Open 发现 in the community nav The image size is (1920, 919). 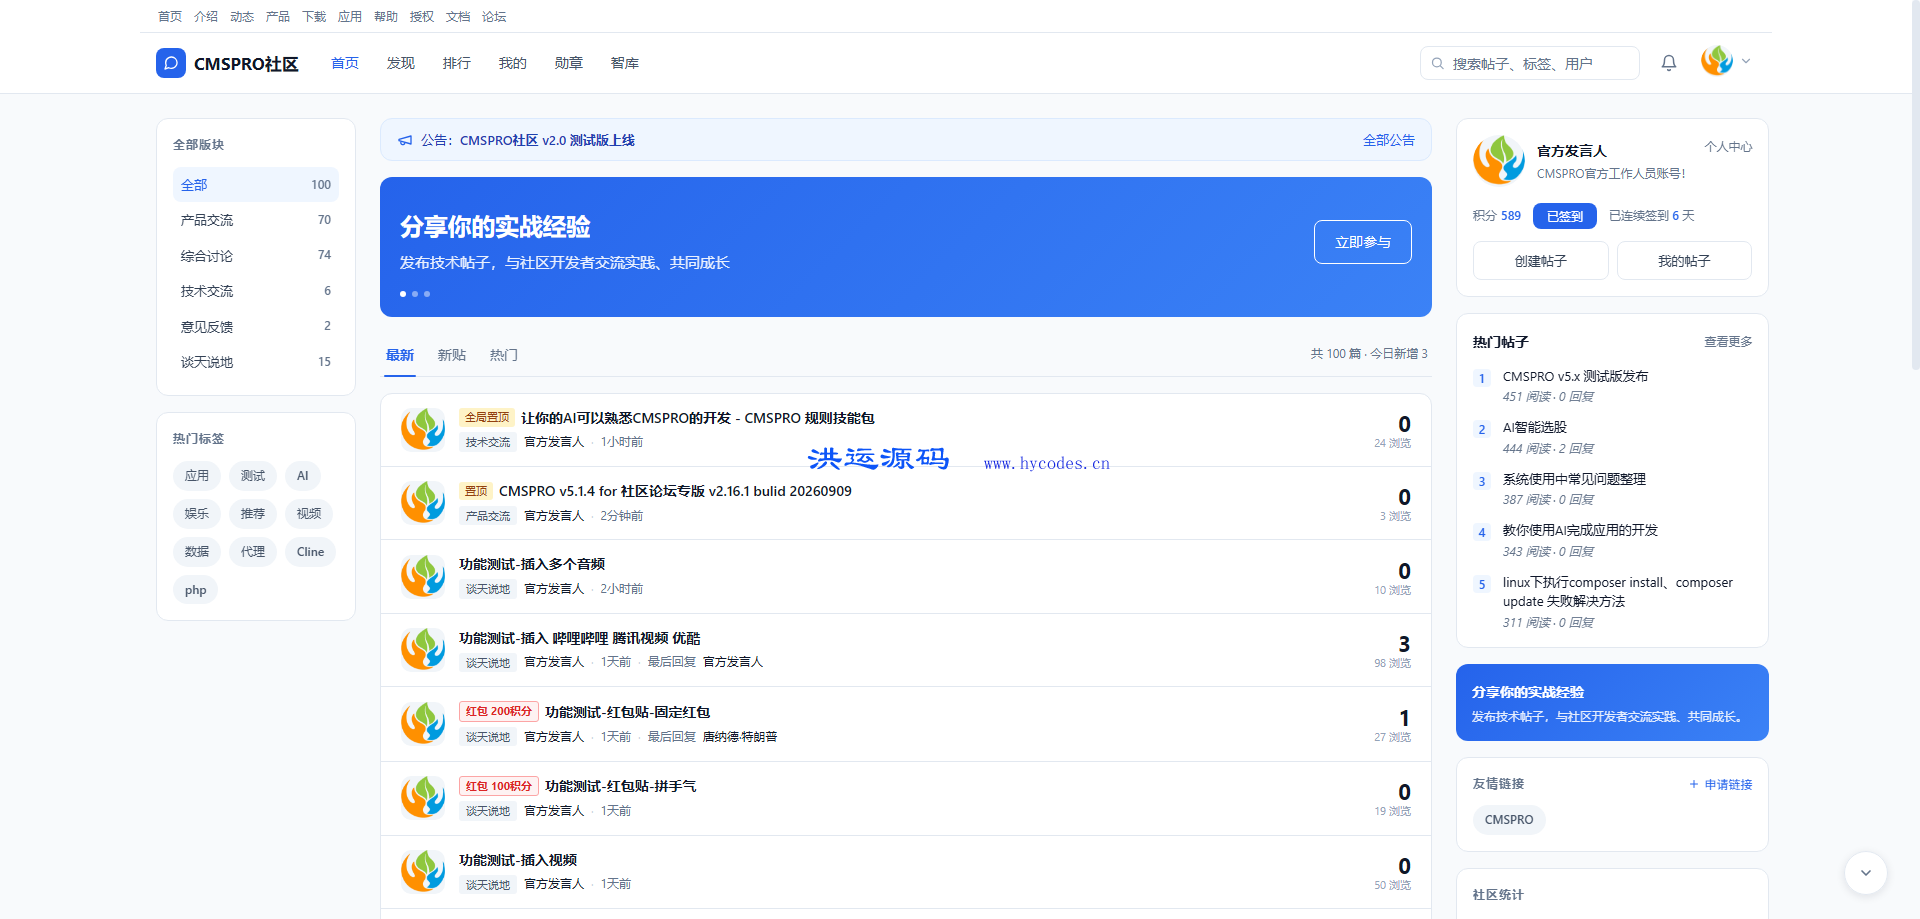(401, 63)
